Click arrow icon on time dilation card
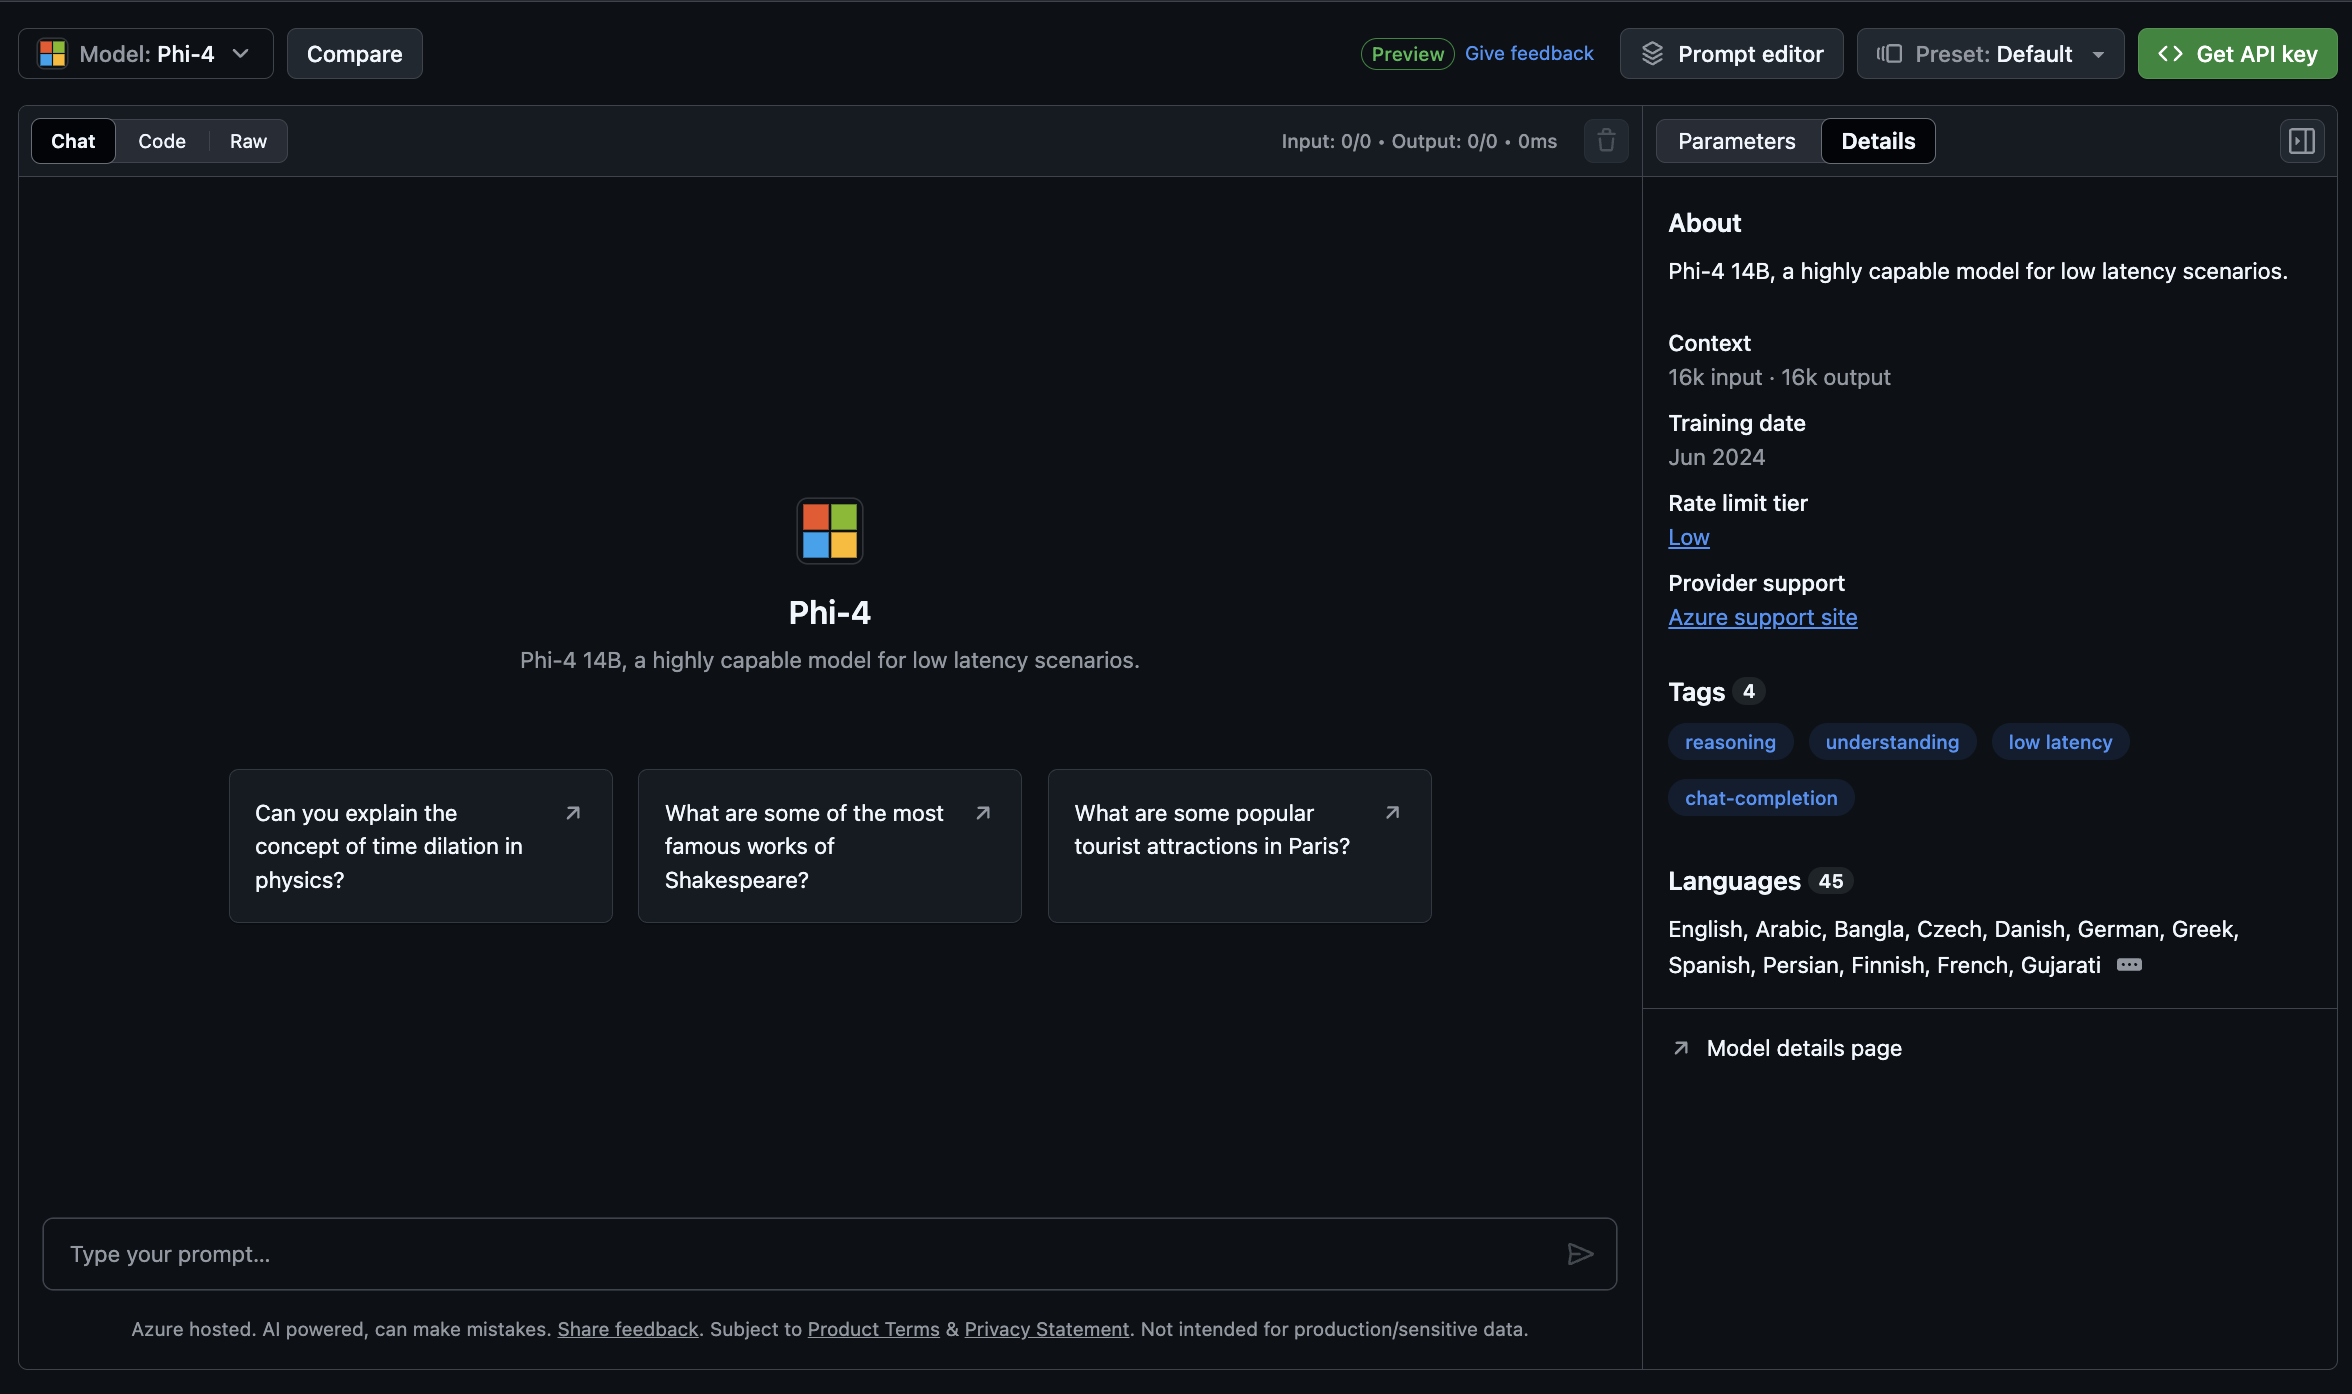Viewport: 2352px width, 1394px height. [573, 813]
